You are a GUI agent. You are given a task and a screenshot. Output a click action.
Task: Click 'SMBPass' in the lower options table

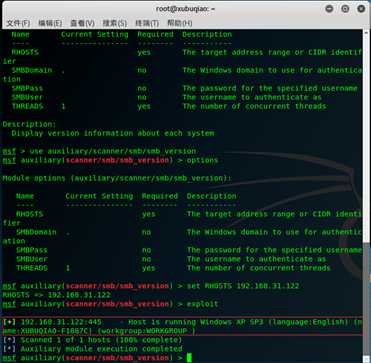(32, 250)
